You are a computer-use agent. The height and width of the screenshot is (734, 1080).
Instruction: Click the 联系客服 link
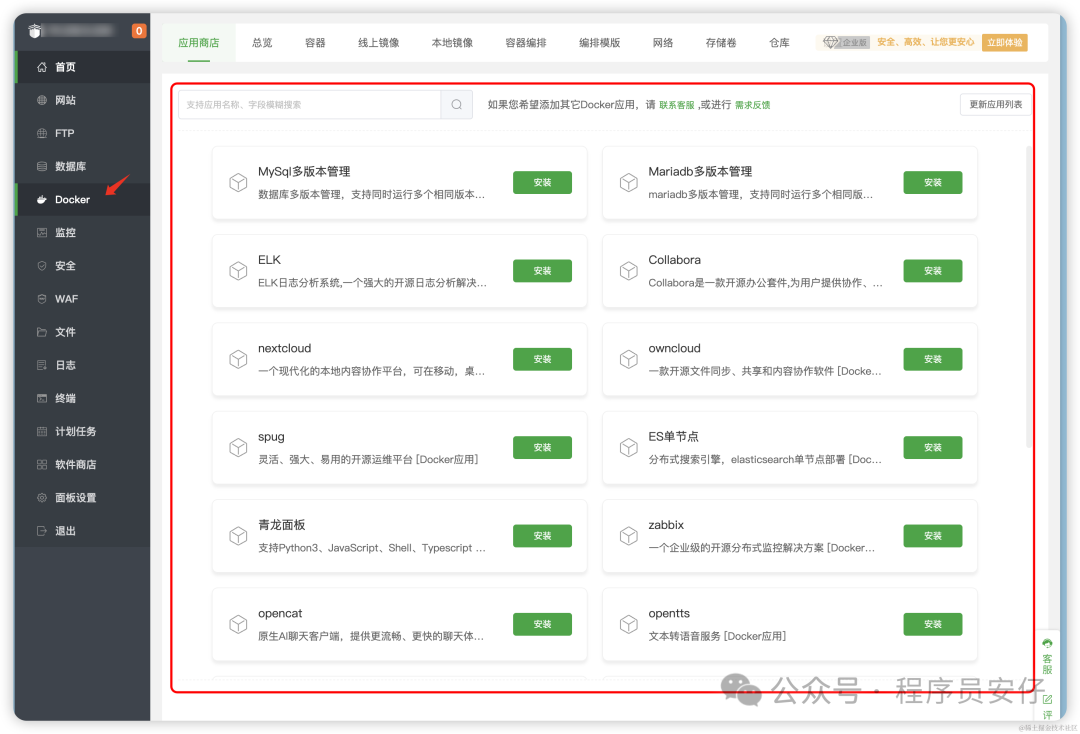[x=677, y=105]
